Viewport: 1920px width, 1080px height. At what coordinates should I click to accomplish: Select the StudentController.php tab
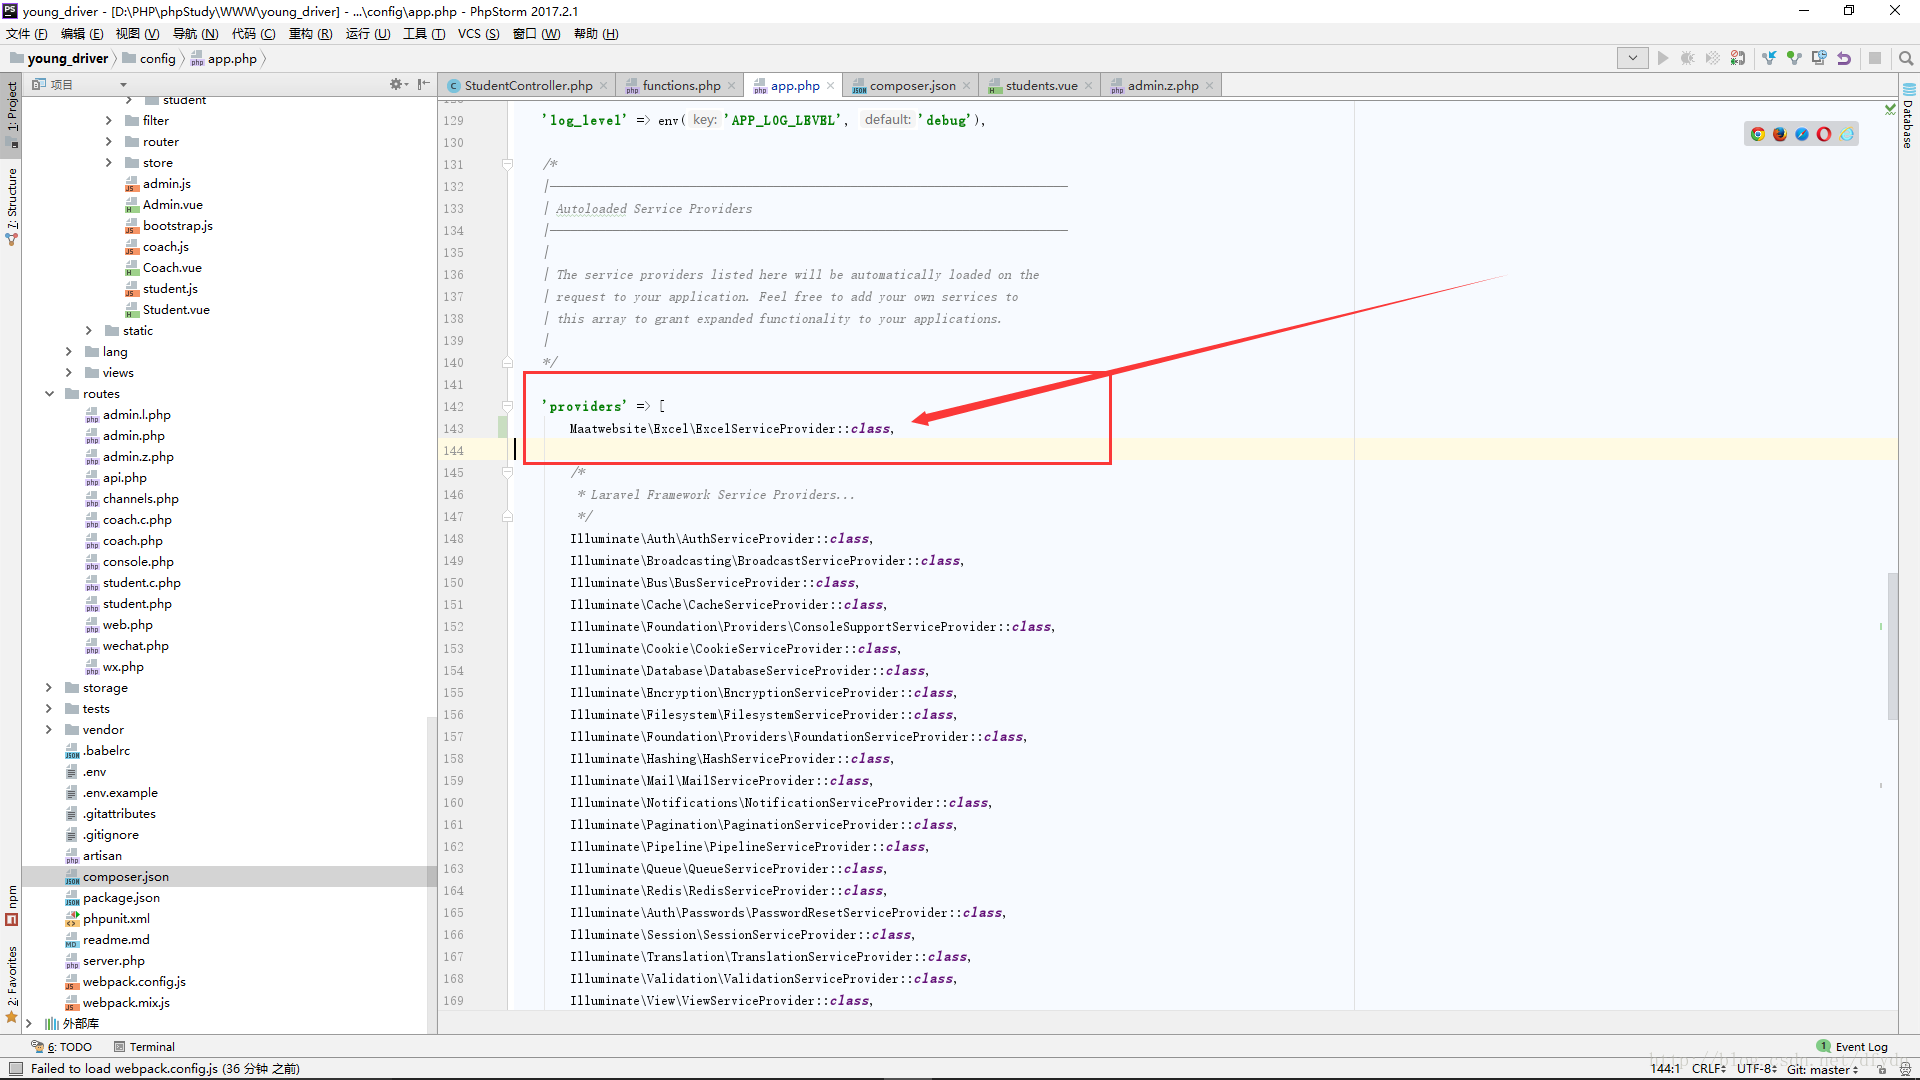tap(520, 84)
